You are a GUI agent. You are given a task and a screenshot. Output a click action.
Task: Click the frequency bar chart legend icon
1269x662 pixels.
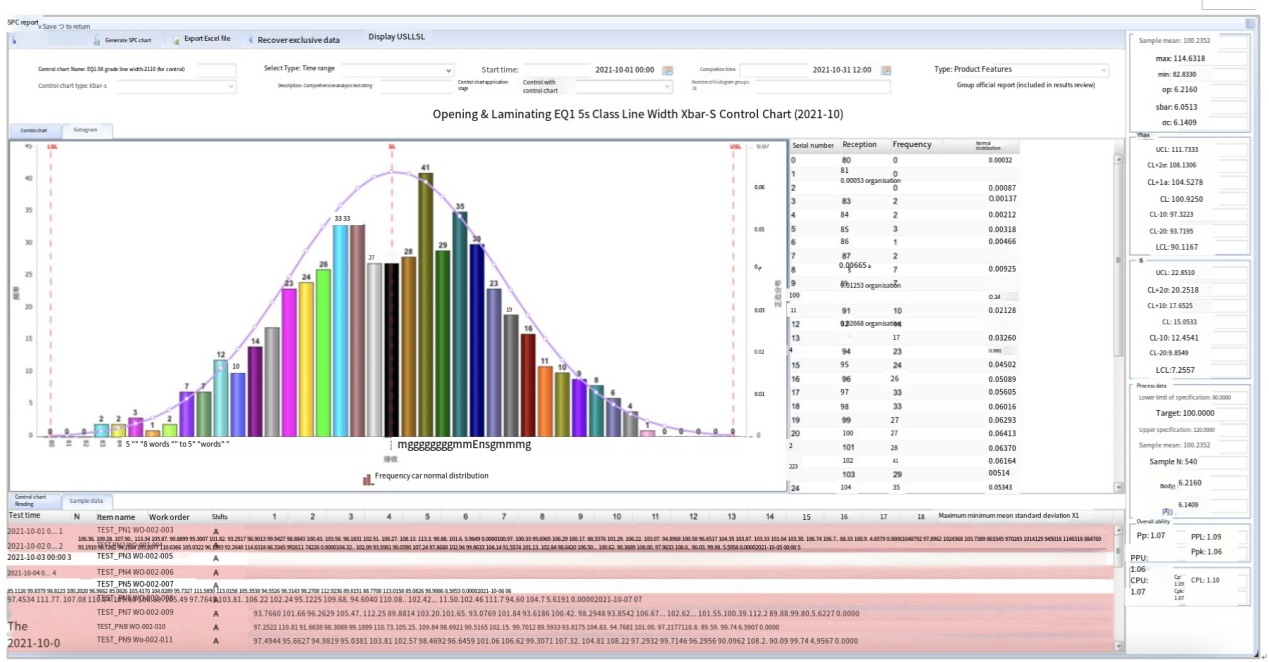point(368,478)
